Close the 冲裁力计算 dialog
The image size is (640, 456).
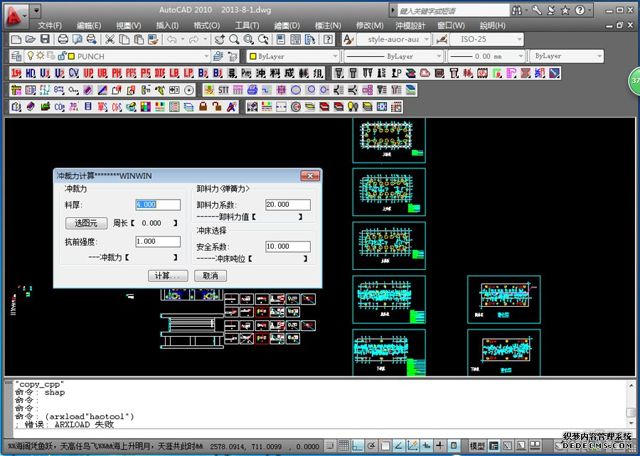tap(310, 176)
